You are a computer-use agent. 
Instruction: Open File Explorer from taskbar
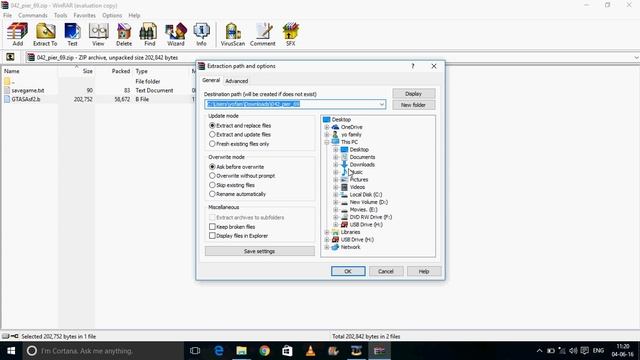[x=242, y=351]
